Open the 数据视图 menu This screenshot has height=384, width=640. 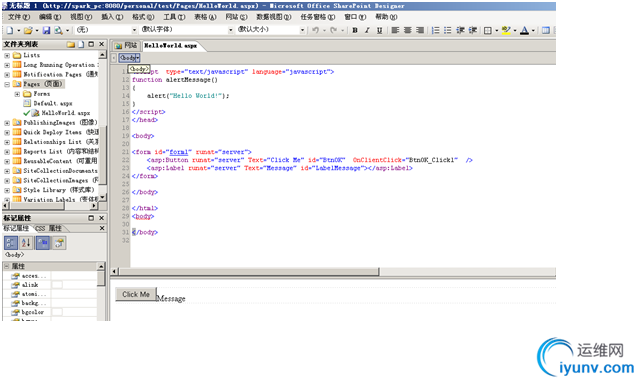click(273, 17)
